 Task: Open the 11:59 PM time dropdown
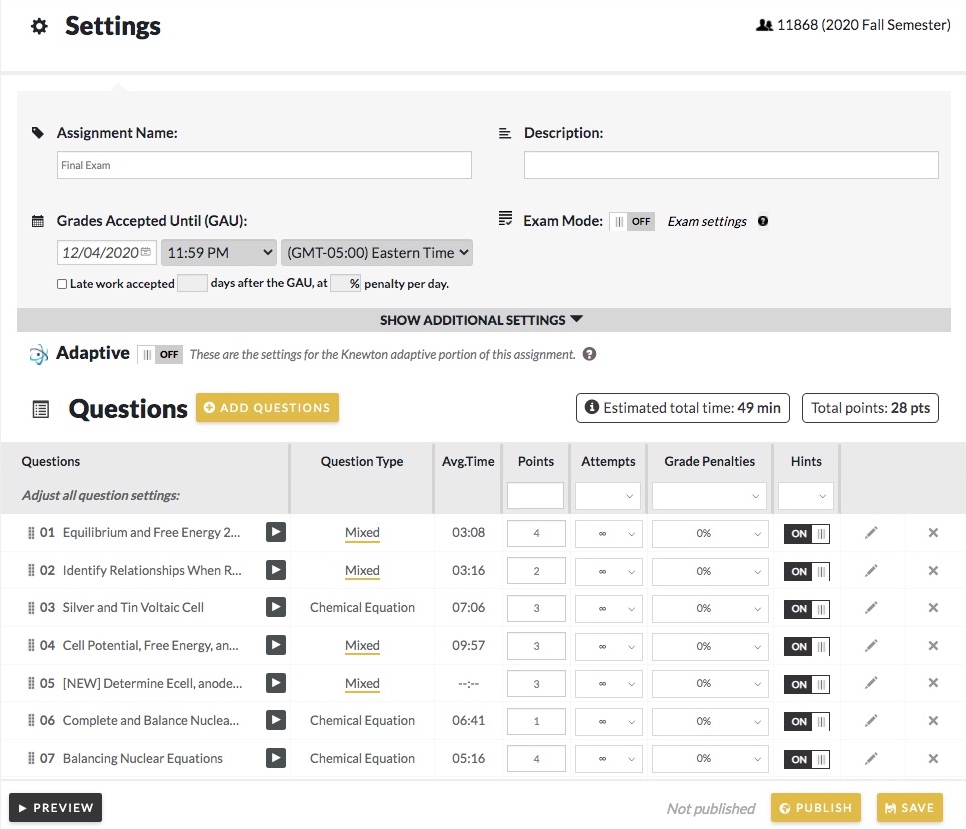tap(219, 253)
